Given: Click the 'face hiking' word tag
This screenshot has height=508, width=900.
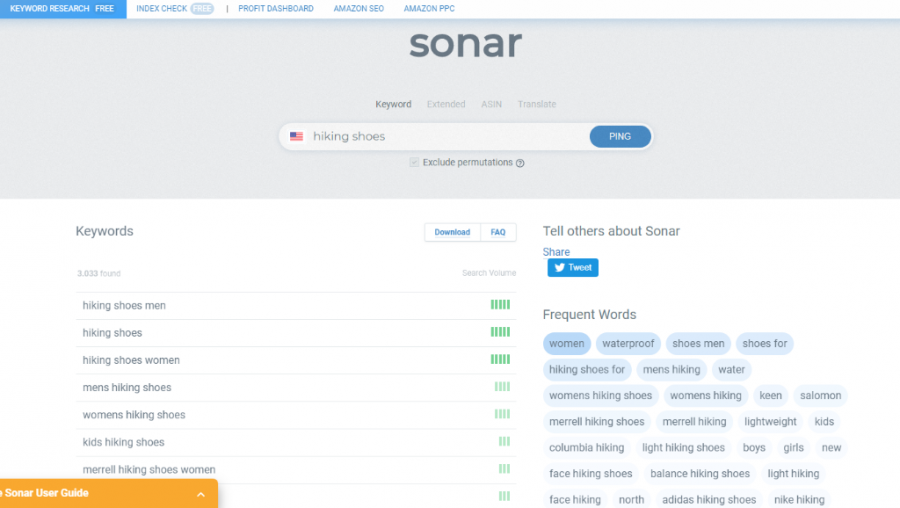Looking at the screenshot, I should click(575, 499).
